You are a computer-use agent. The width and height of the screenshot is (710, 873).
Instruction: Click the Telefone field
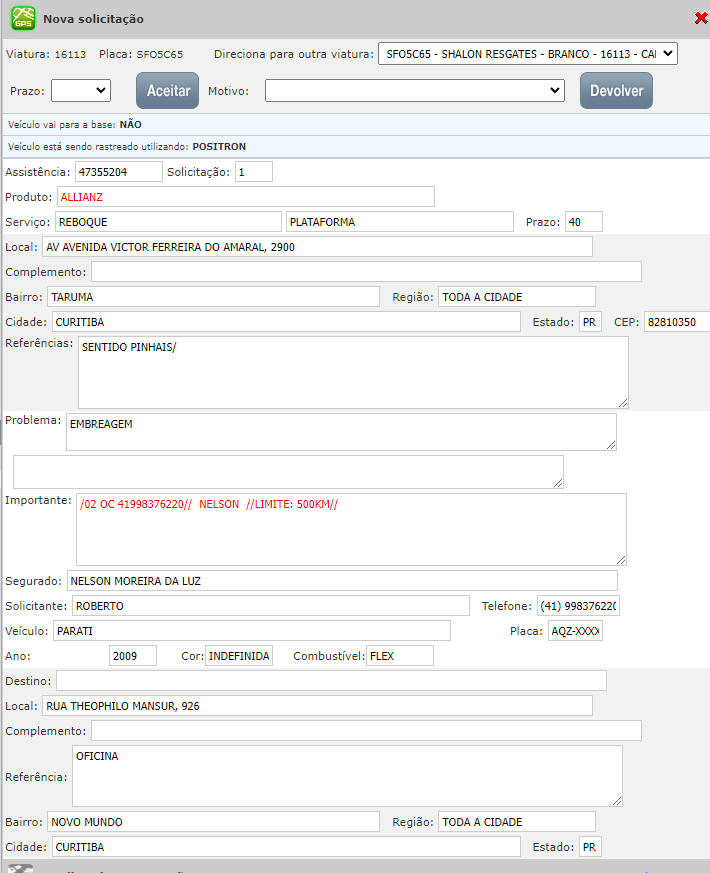point(578,606)
